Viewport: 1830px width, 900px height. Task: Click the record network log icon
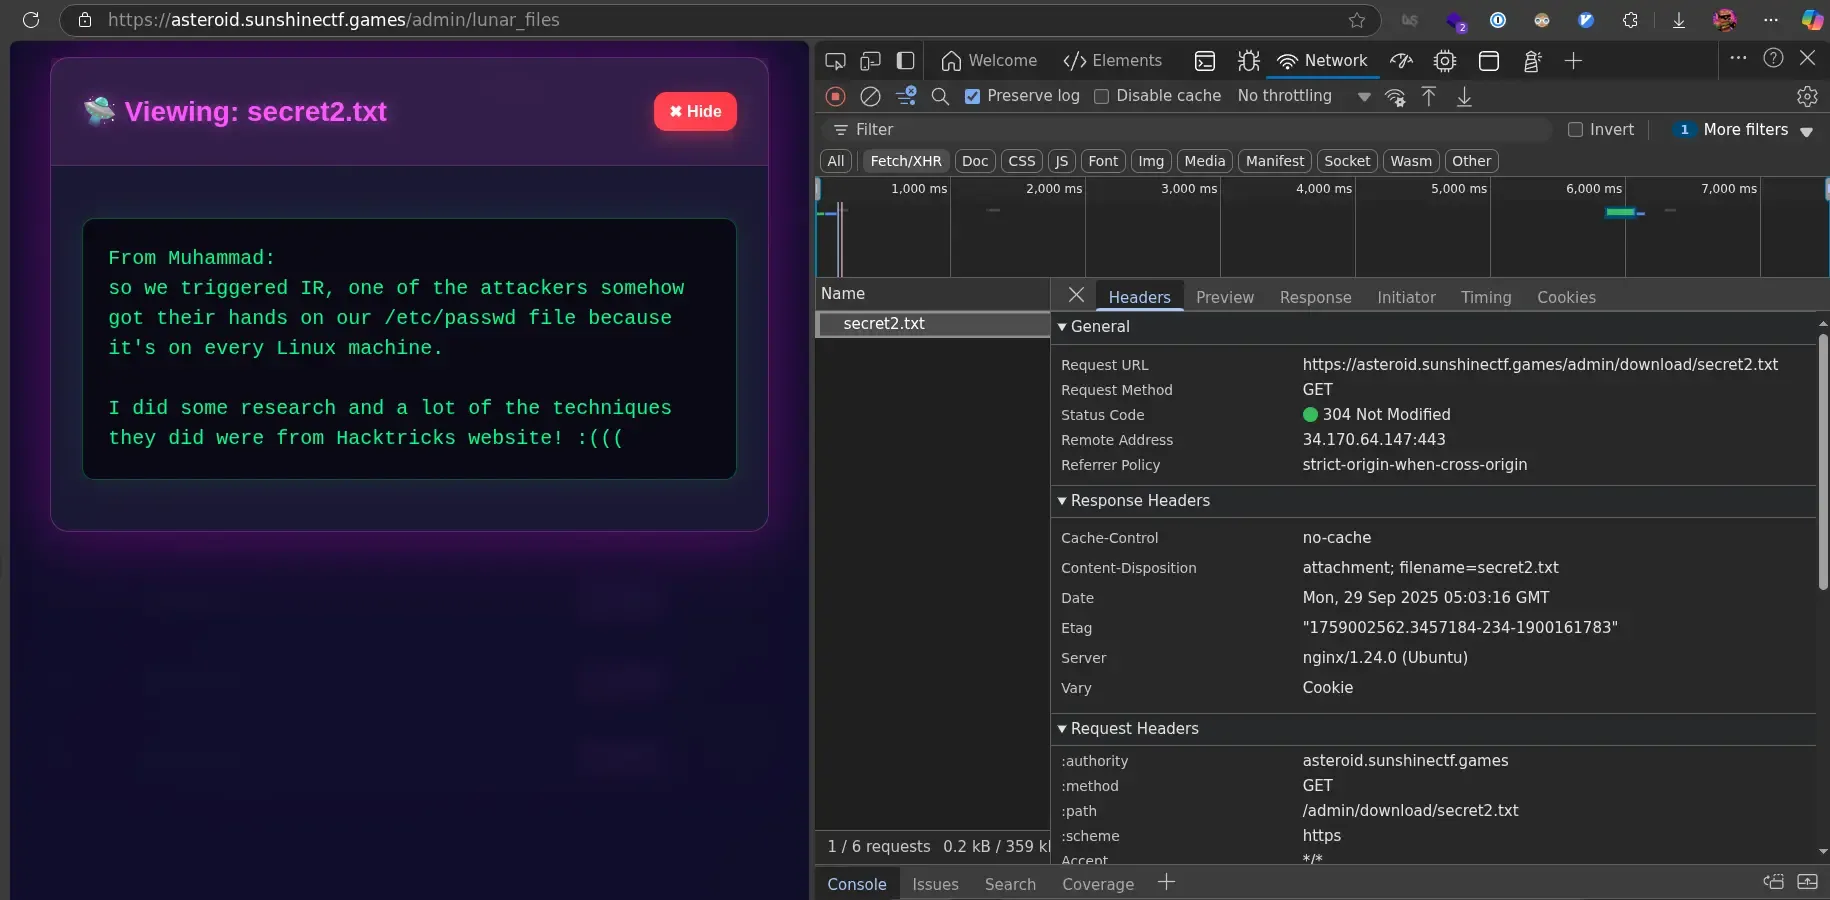click(836, 96)
